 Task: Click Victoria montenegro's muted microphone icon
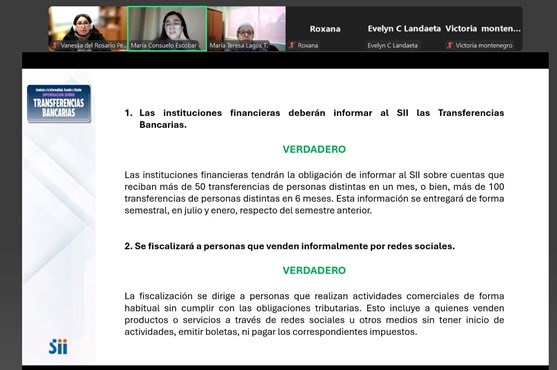pos(450,45)
